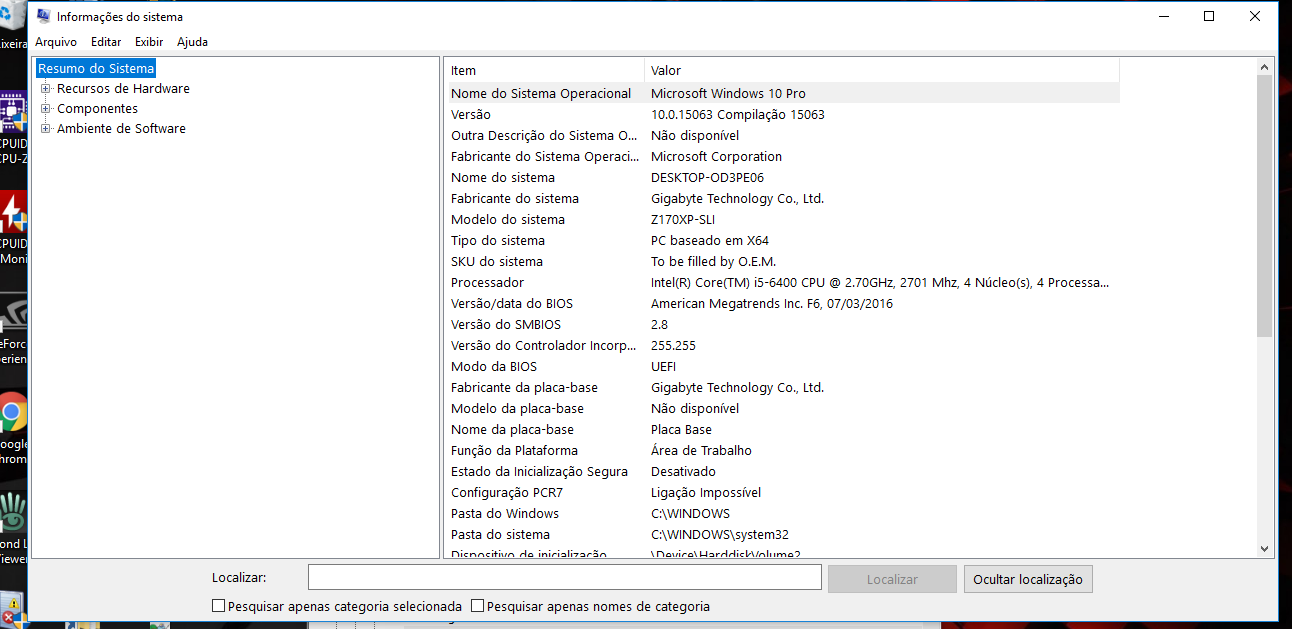Click the value 'Área de Trabalho'

click(x=701, y=450)
